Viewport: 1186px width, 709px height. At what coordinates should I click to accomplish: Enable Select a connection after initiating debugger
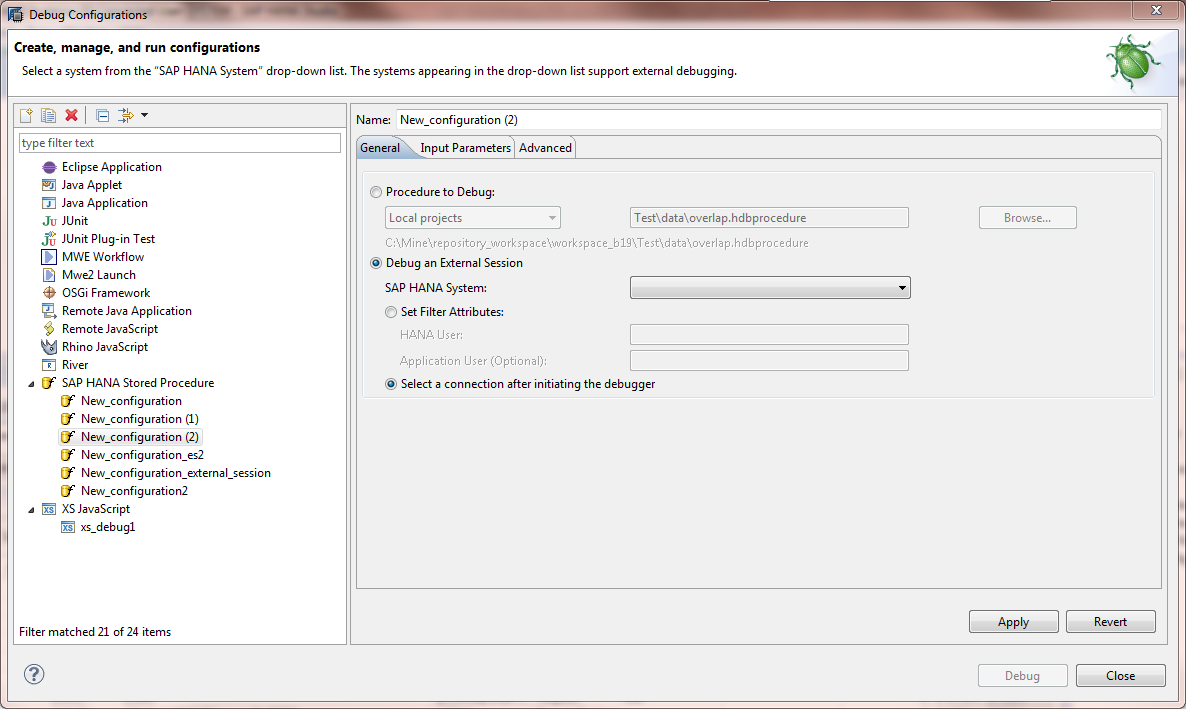pyautogui.click(x=391, y=384)
